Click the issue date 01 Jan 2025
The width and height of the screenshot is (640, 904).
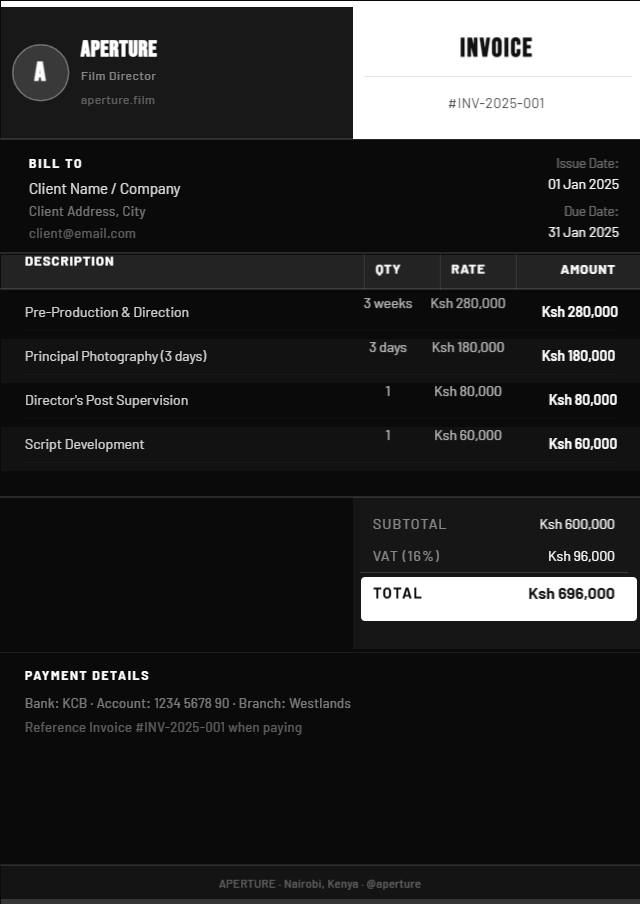(583, 184)
